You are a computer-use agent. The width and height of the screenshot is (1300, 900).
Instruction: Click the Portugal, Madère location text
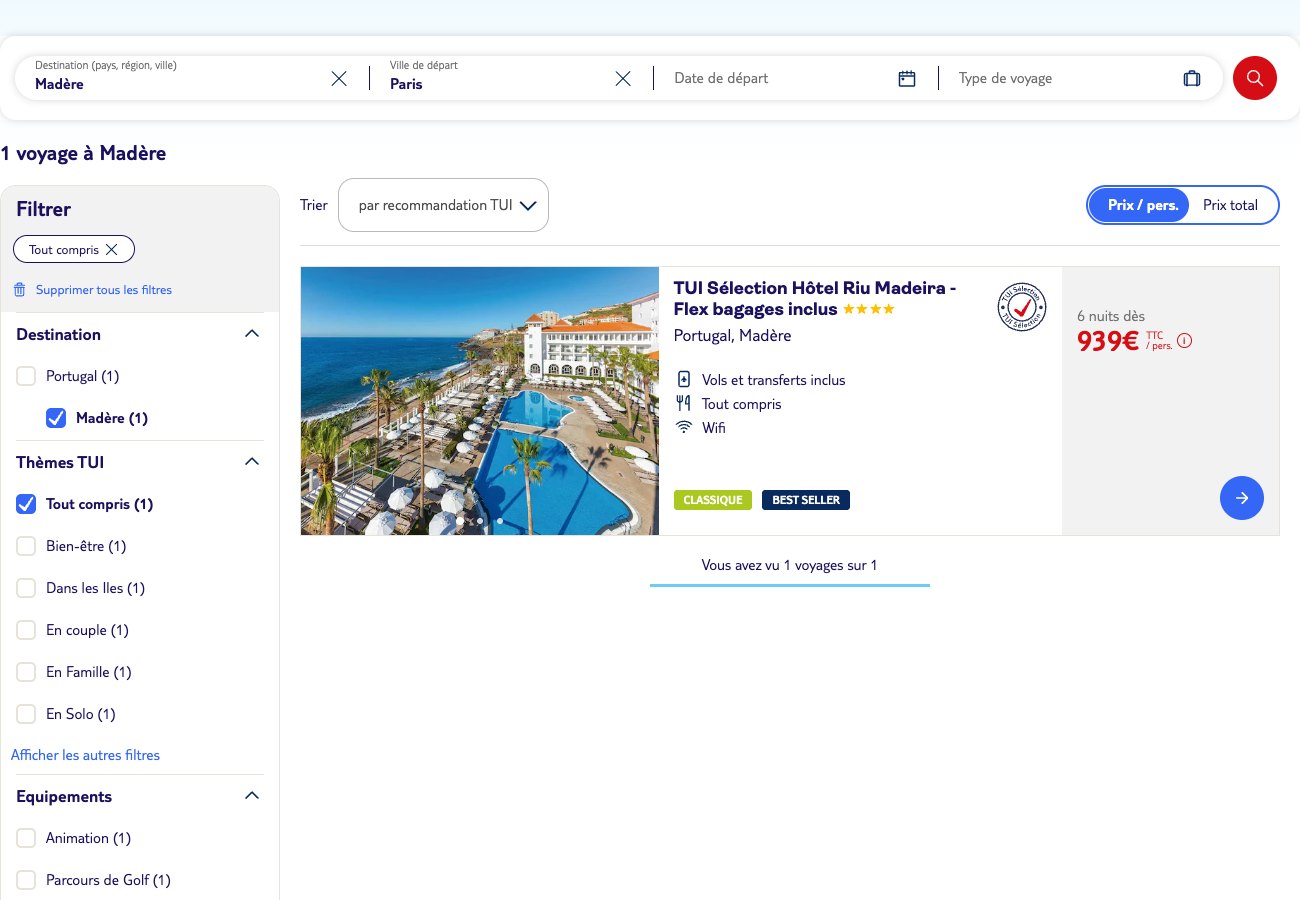(733, 335)
